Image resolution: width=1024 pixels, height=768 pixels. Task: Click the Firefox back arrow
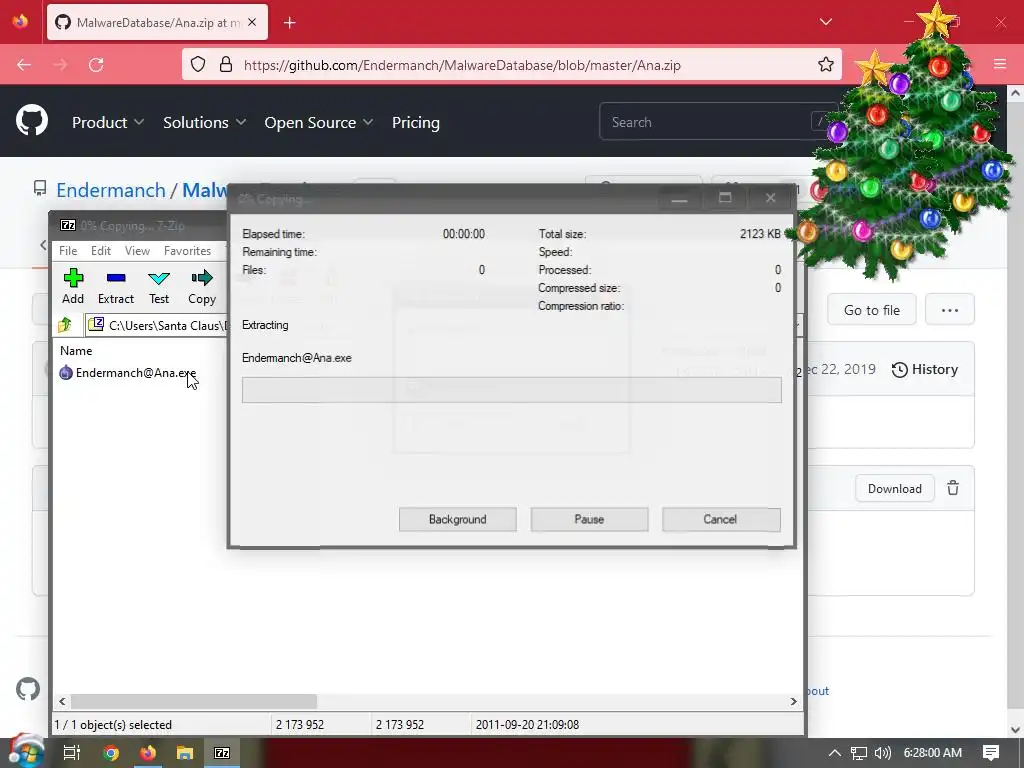point(24,65)
